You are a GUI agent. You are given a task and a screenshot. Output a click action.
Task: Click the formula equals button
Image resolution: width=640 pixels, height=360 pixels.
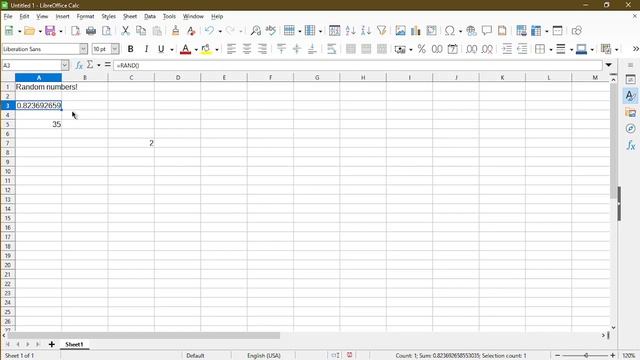(x=108, y=65)
